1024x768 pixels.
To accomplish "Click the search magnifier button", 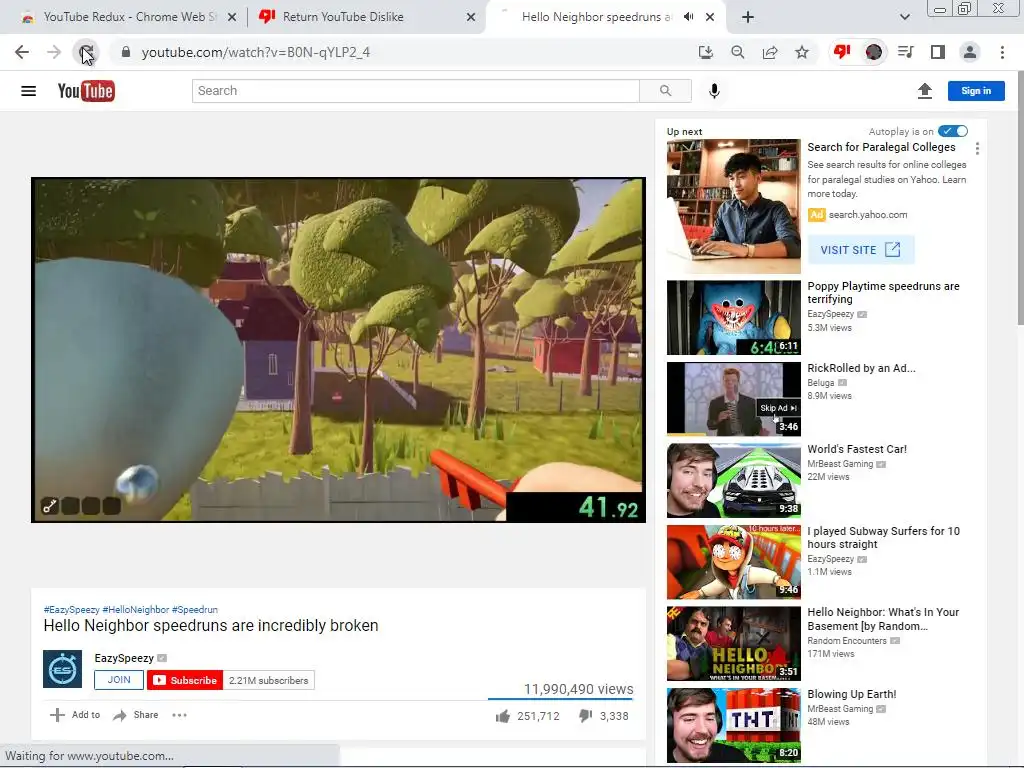I will pyautogui.click(x=665, y=91).
